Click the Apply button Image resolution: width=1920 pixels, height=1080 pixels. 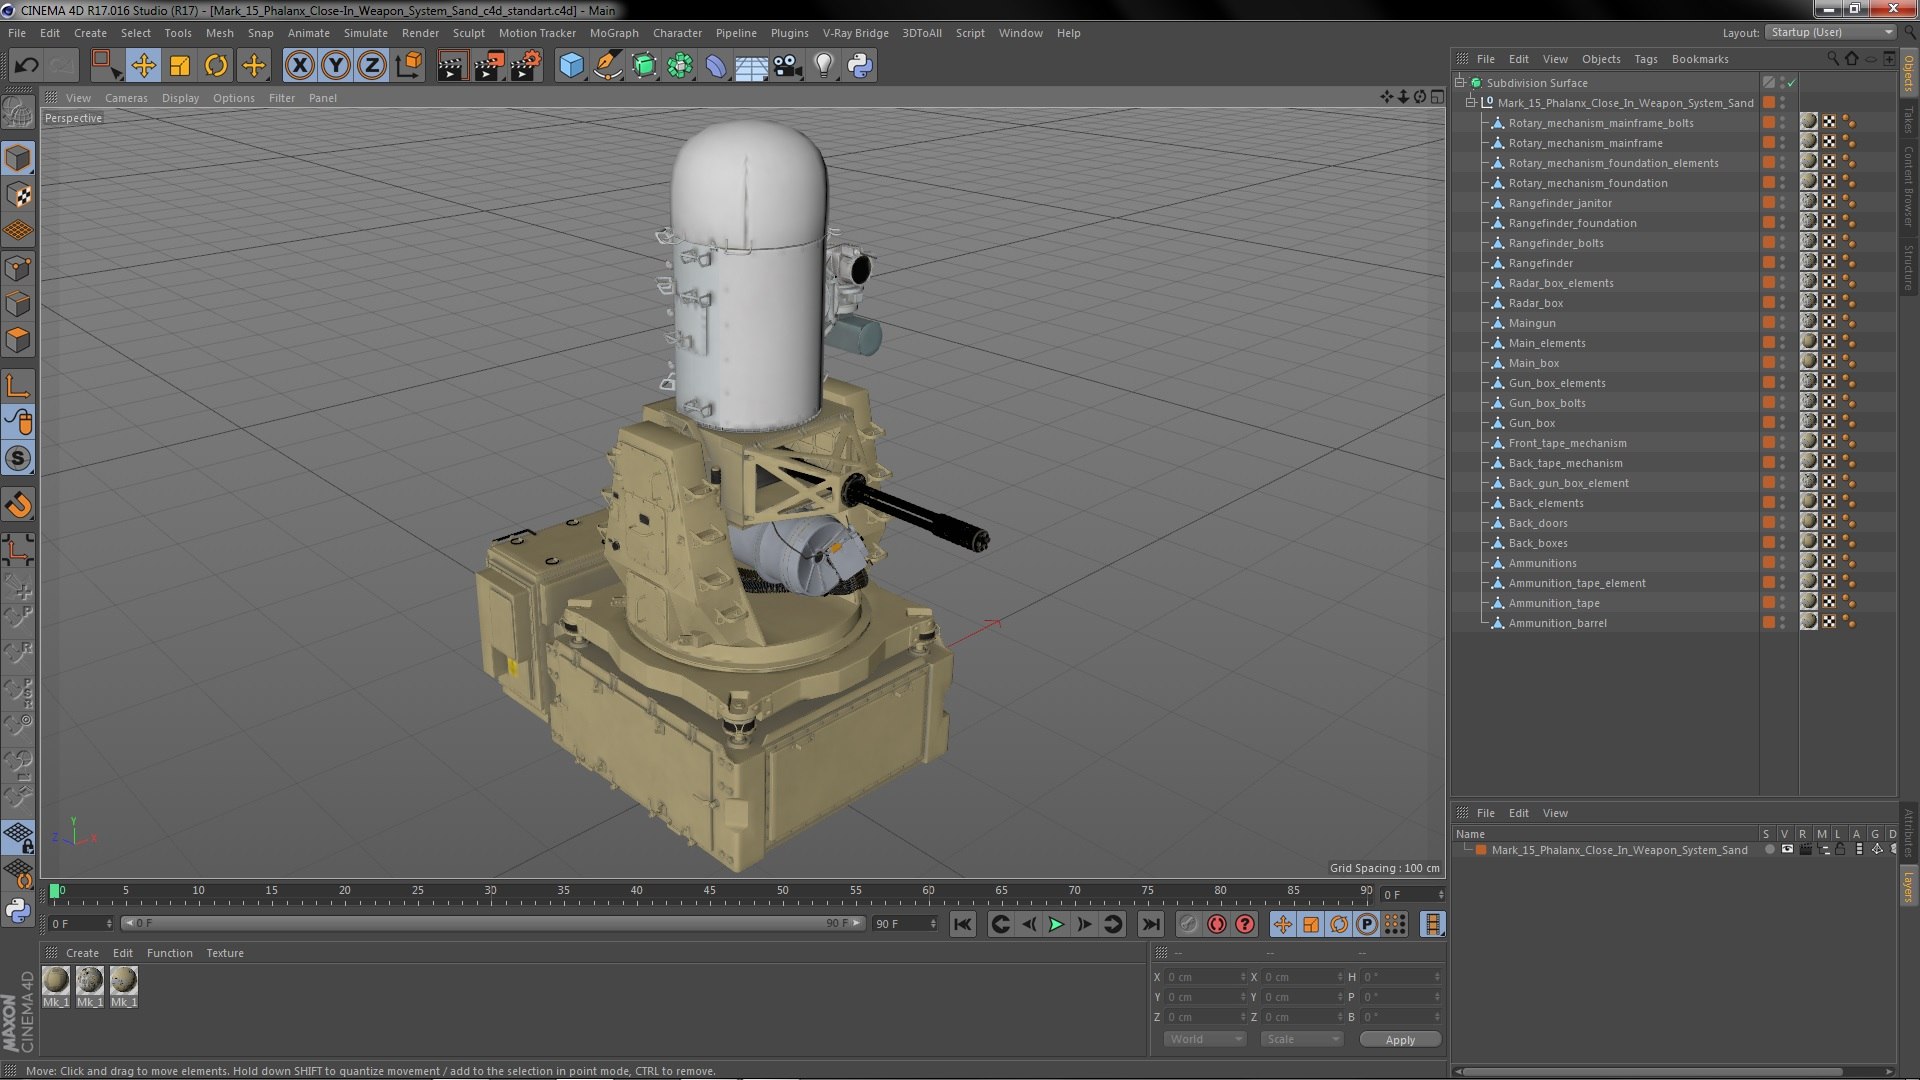(x=1400, y=1040)
